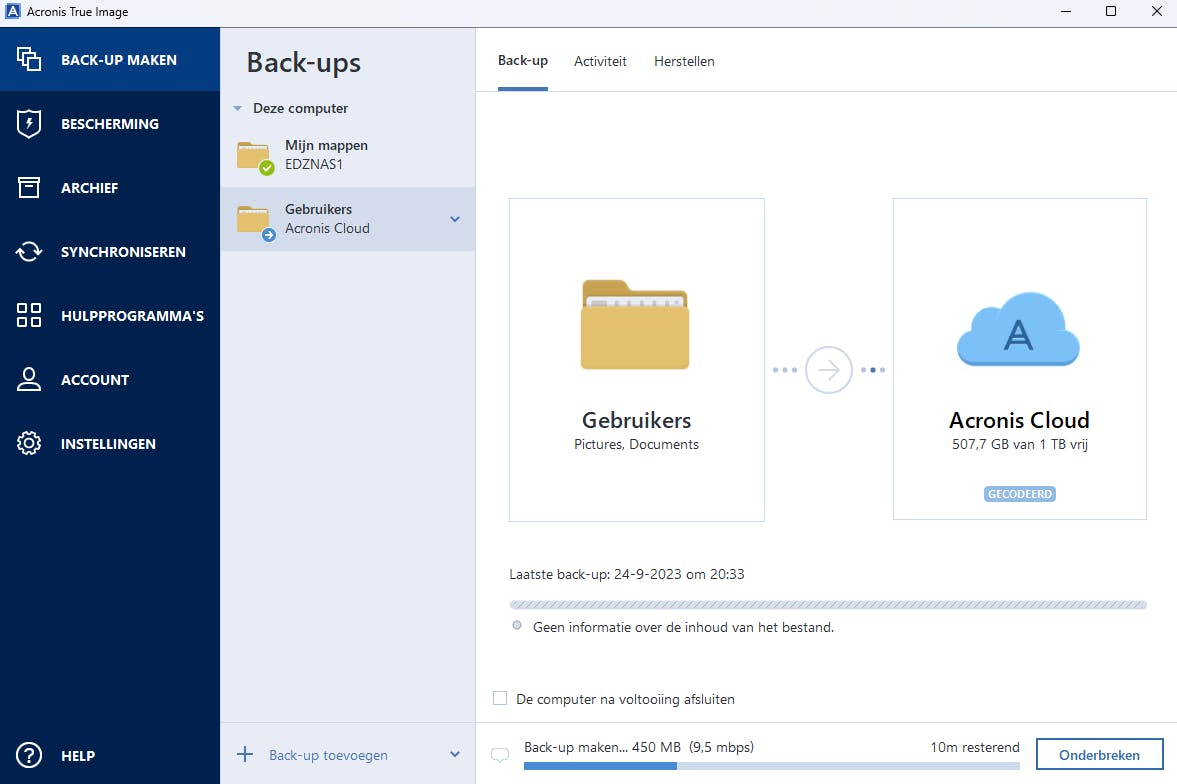This screenshot has height=784, width=1177.
Task: Click the grey dot before Geen informatie
Action: pos(516,625)
